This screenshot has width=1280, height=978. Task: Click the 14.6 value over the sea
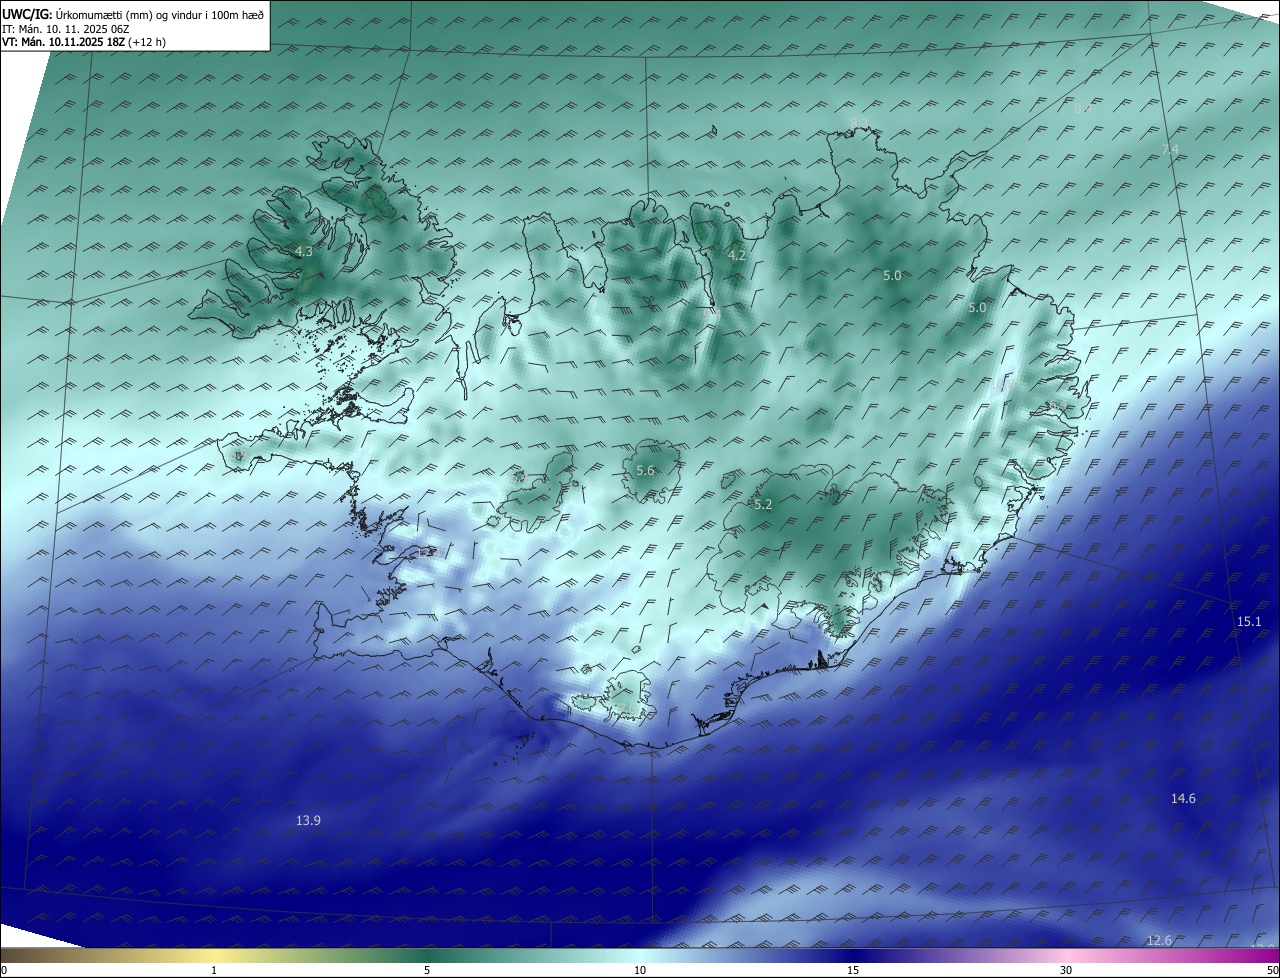pyautogui.click(x=1183, y=798)
